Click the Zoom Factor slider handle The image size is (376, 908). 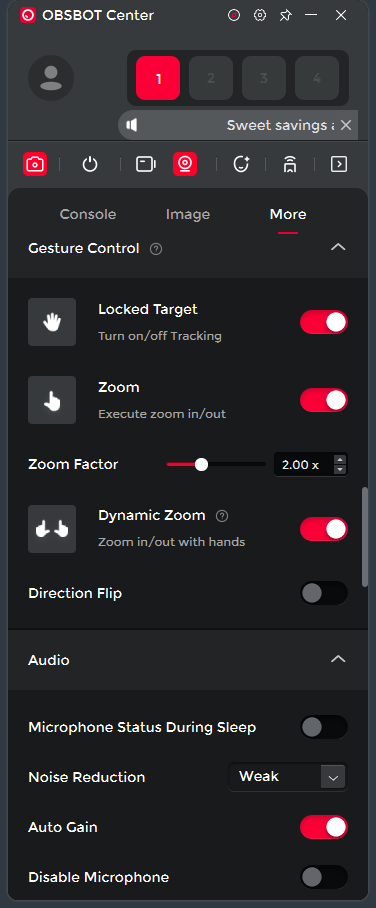201,464
